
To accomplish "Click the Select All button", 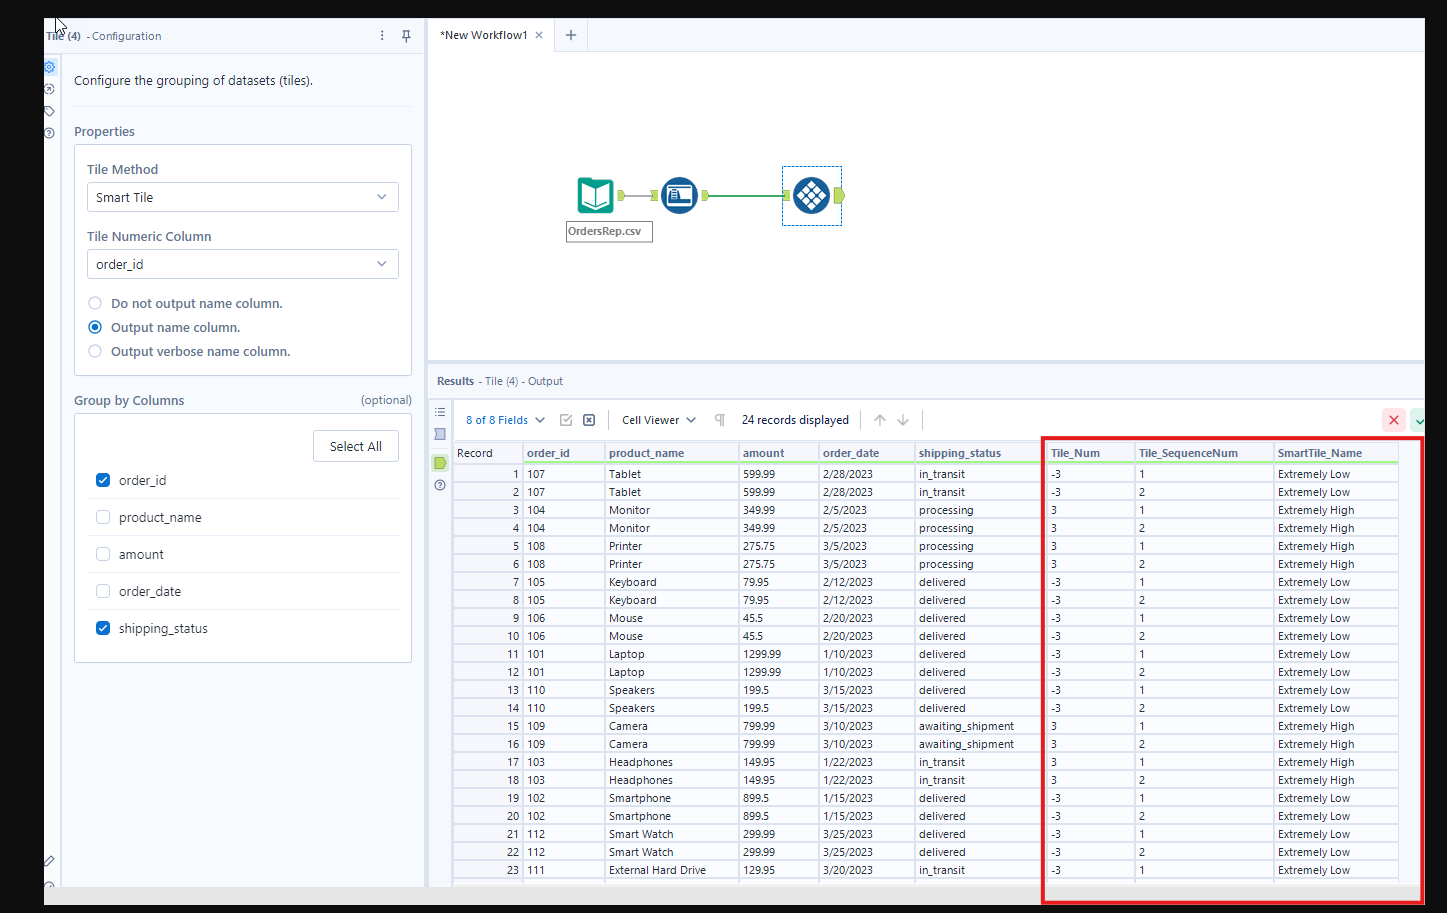I will point(355,446).
